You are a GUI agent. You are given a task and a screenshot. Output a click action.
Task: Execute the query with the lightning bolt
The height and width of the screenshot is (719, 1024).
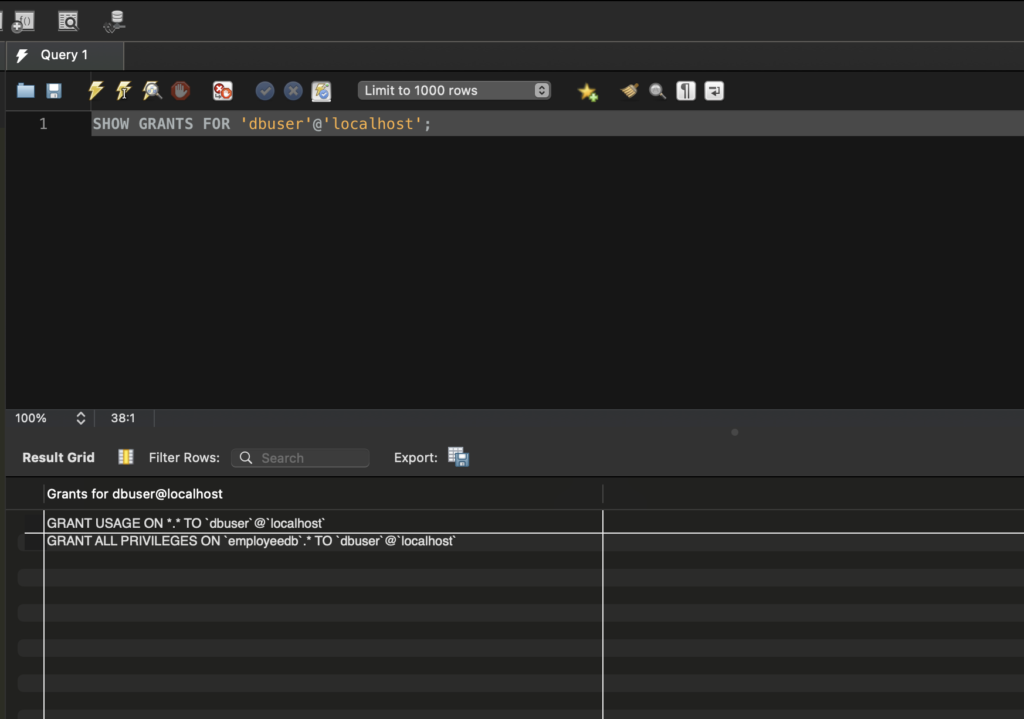point(96,91)
